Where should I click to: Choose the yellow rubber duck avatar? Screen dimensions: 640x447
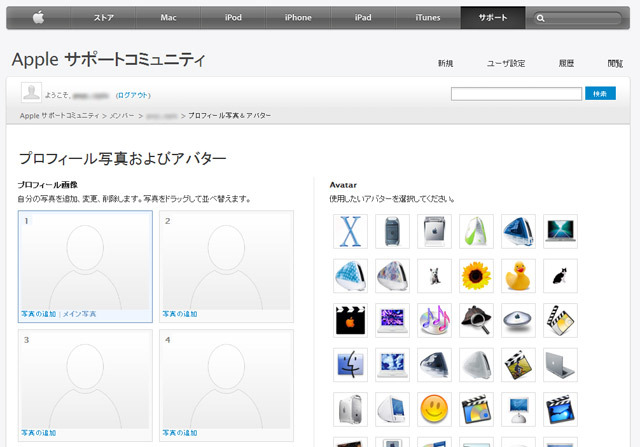click(x=518, y=276)
